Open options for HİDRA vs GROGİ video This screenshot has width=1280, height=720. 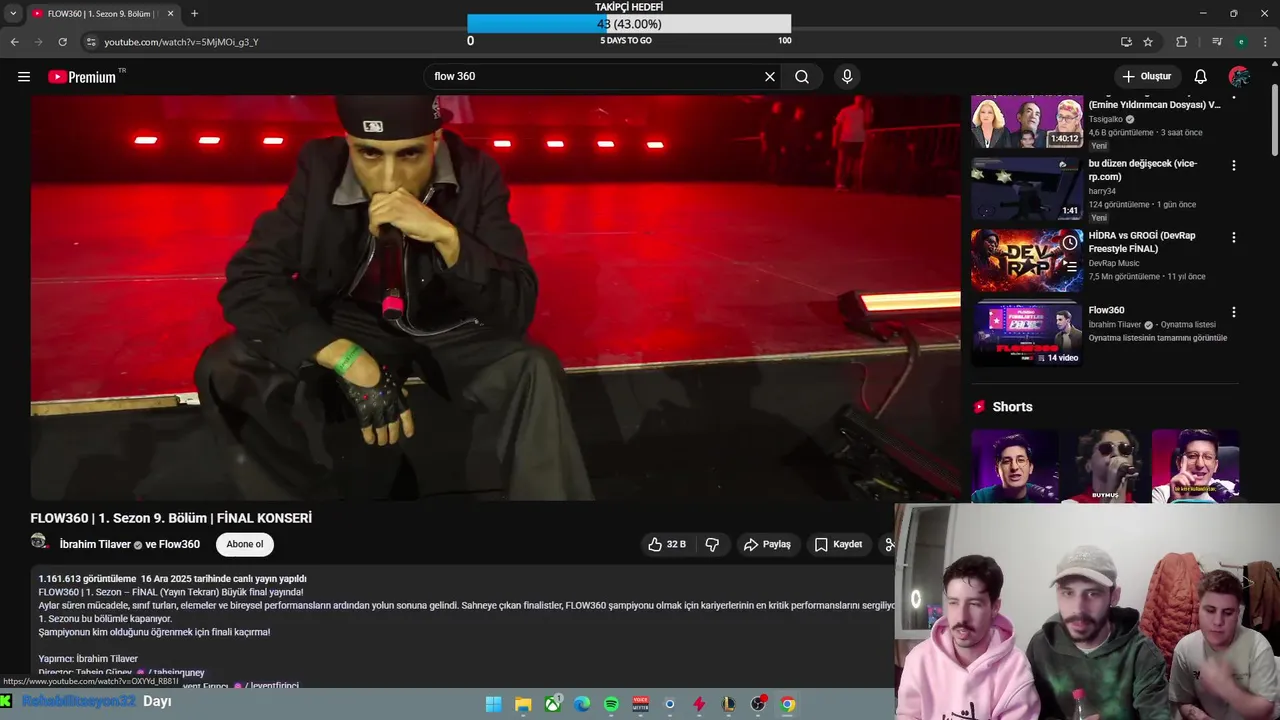coord(1233,237)
